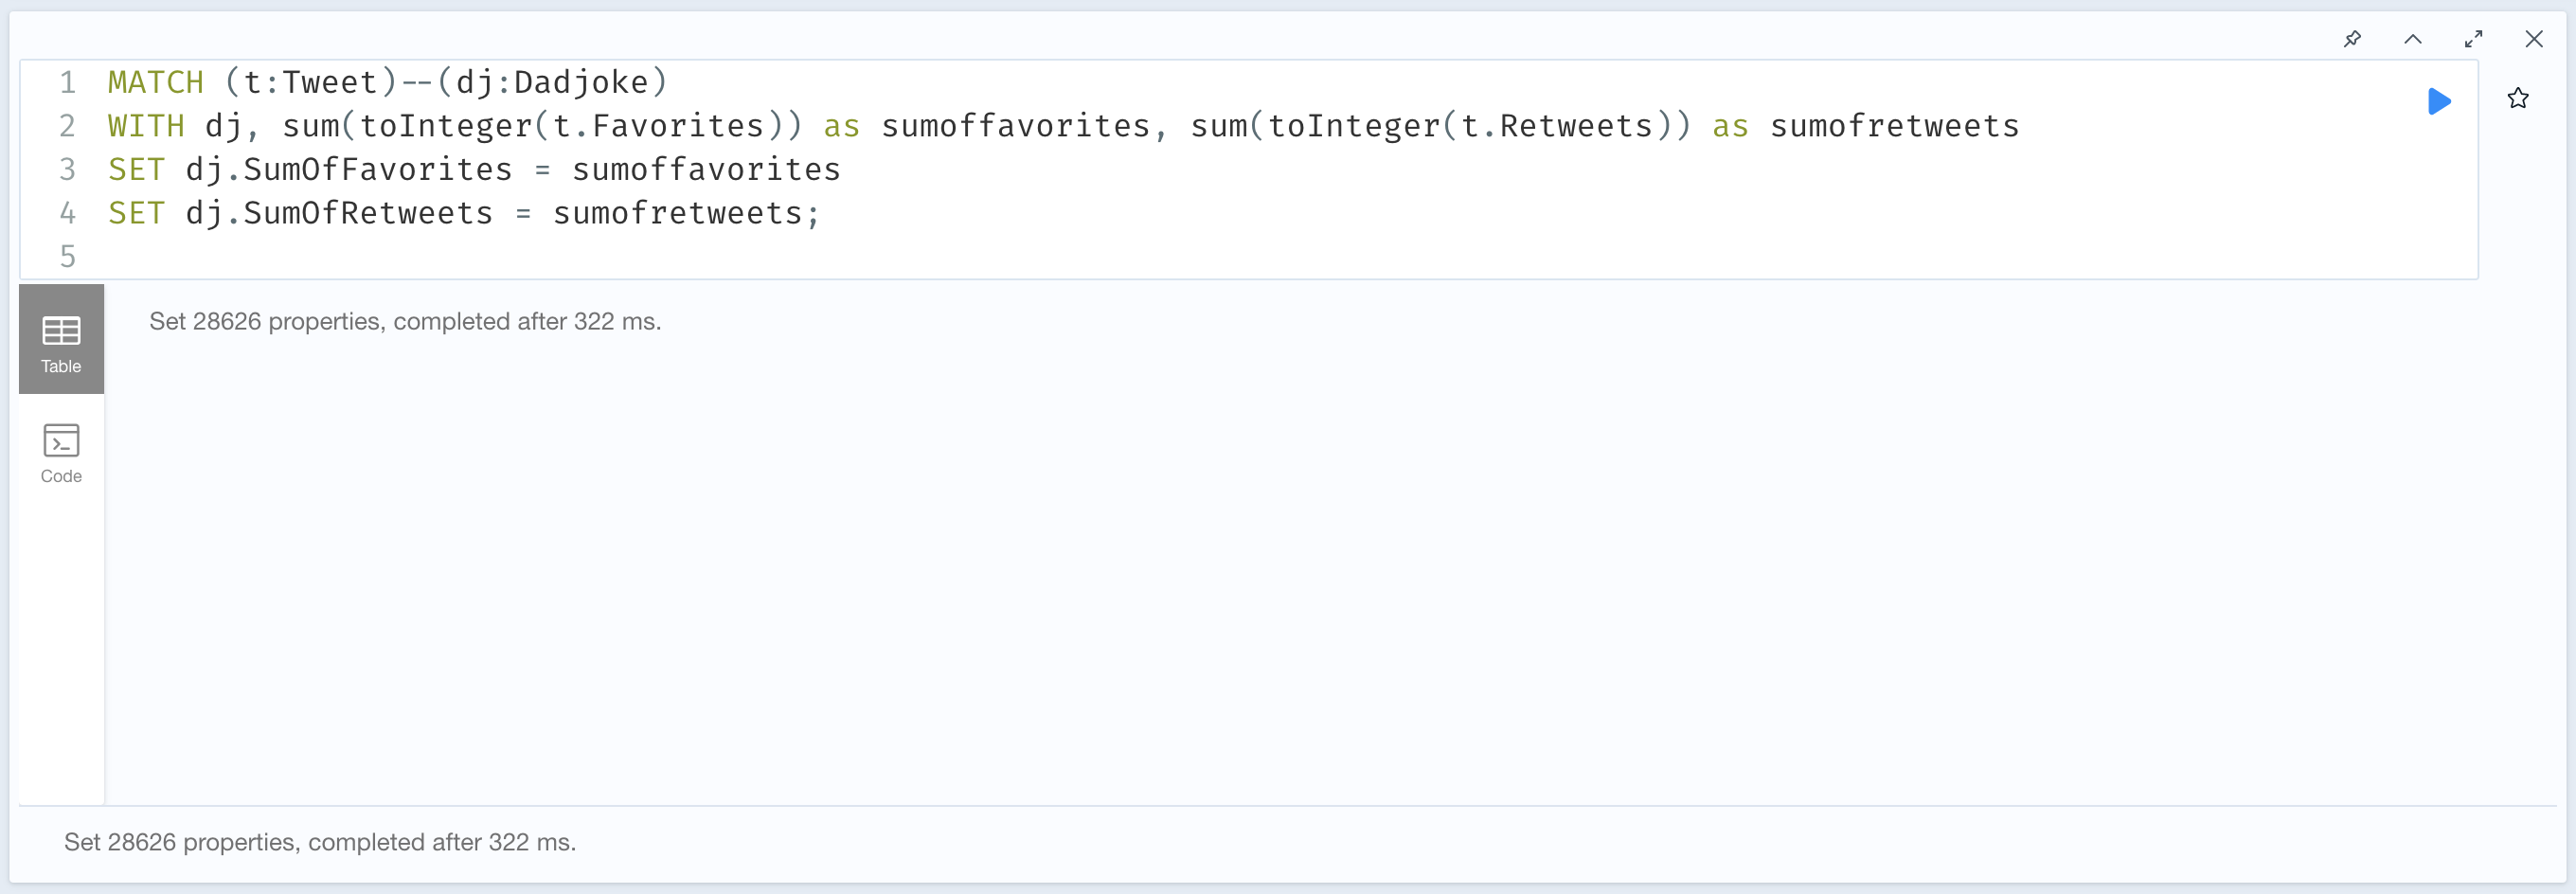This screenshot has height=894, width=2576.
Task: Click the status message in frame footer
Action: (320, 842)
